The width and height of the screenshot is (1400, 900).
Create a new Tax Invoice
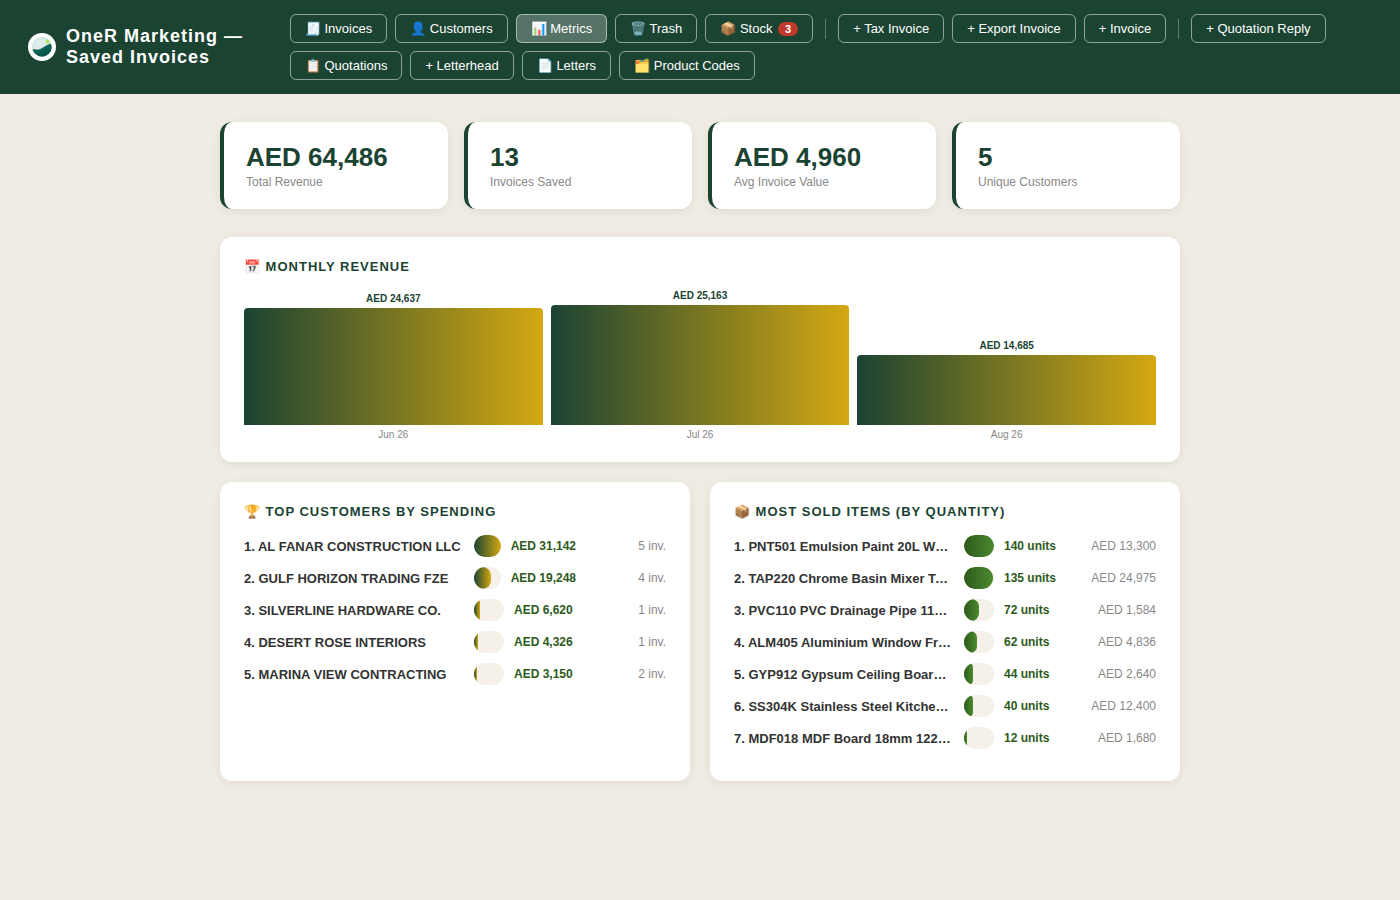pos(891,29)
